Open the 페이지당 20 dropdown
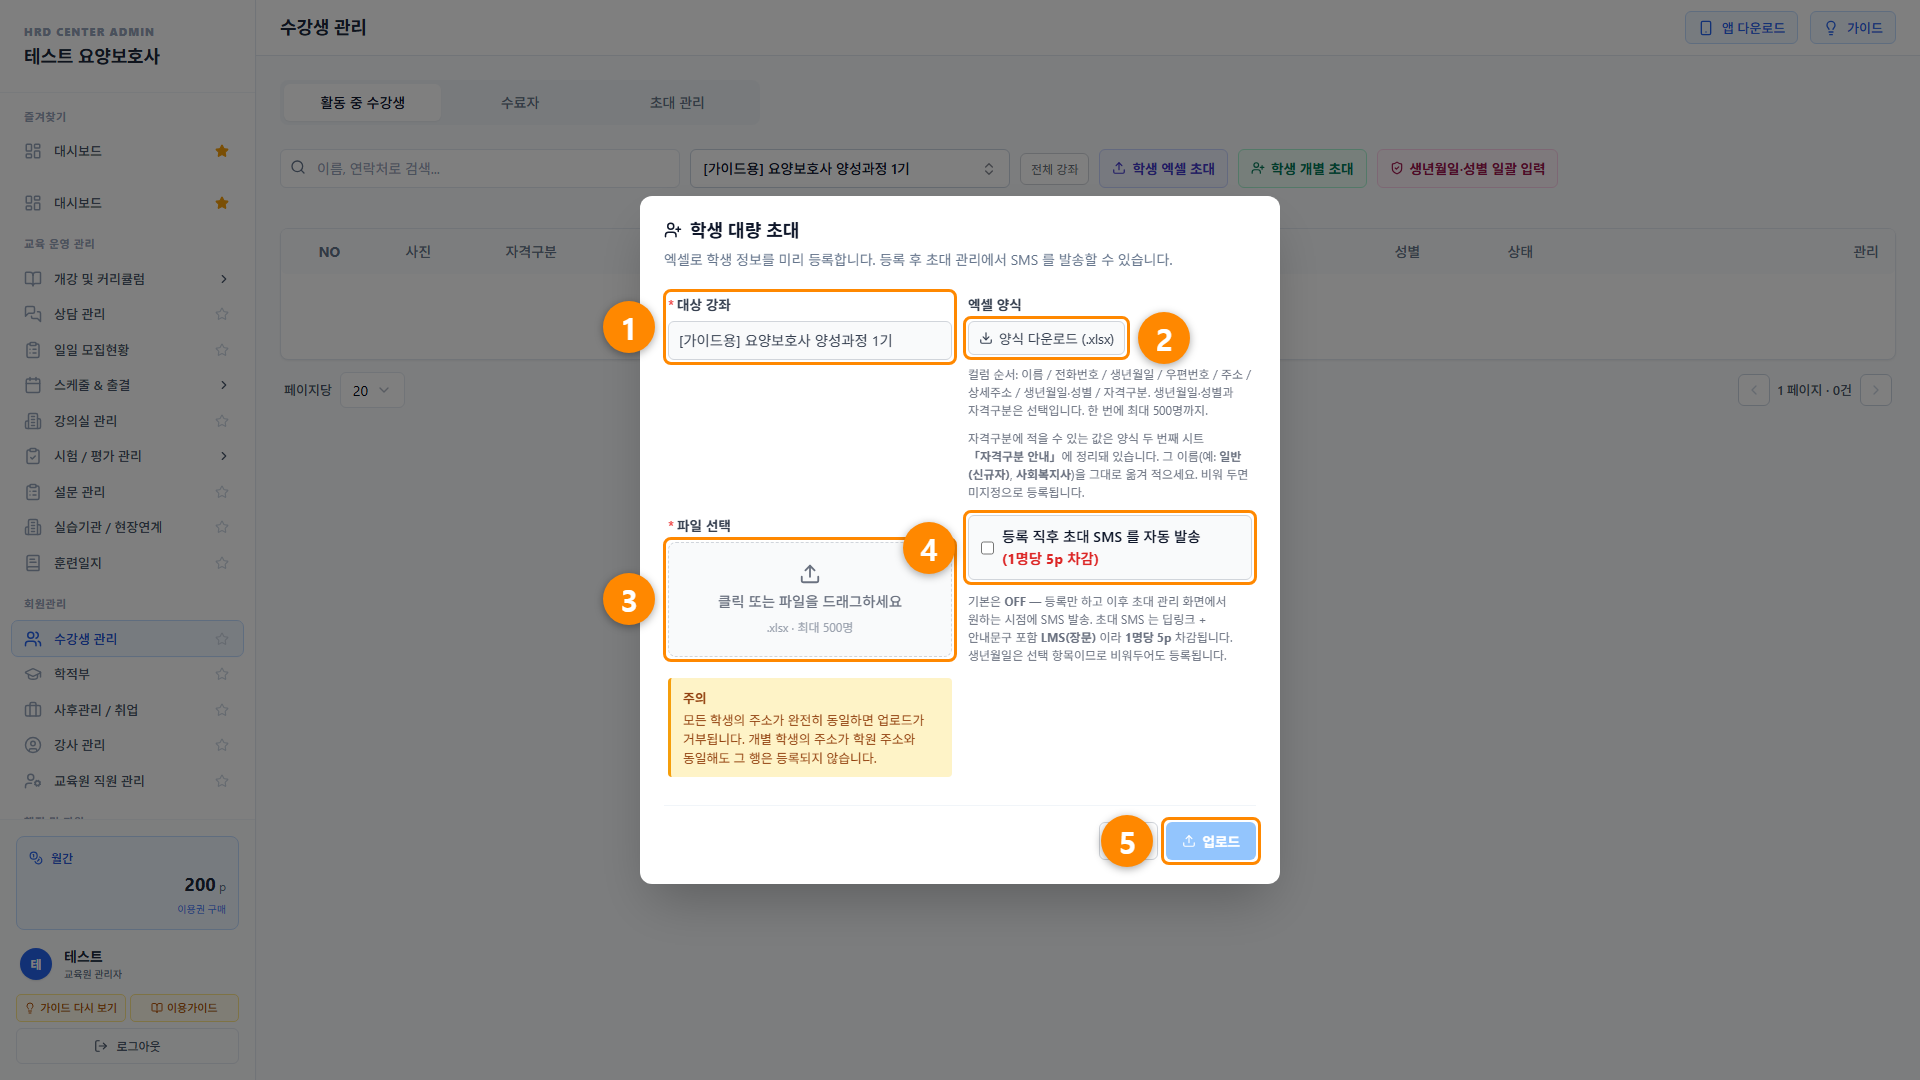This screenshot has width=1920, height=1080. click(x=372, y=390)
